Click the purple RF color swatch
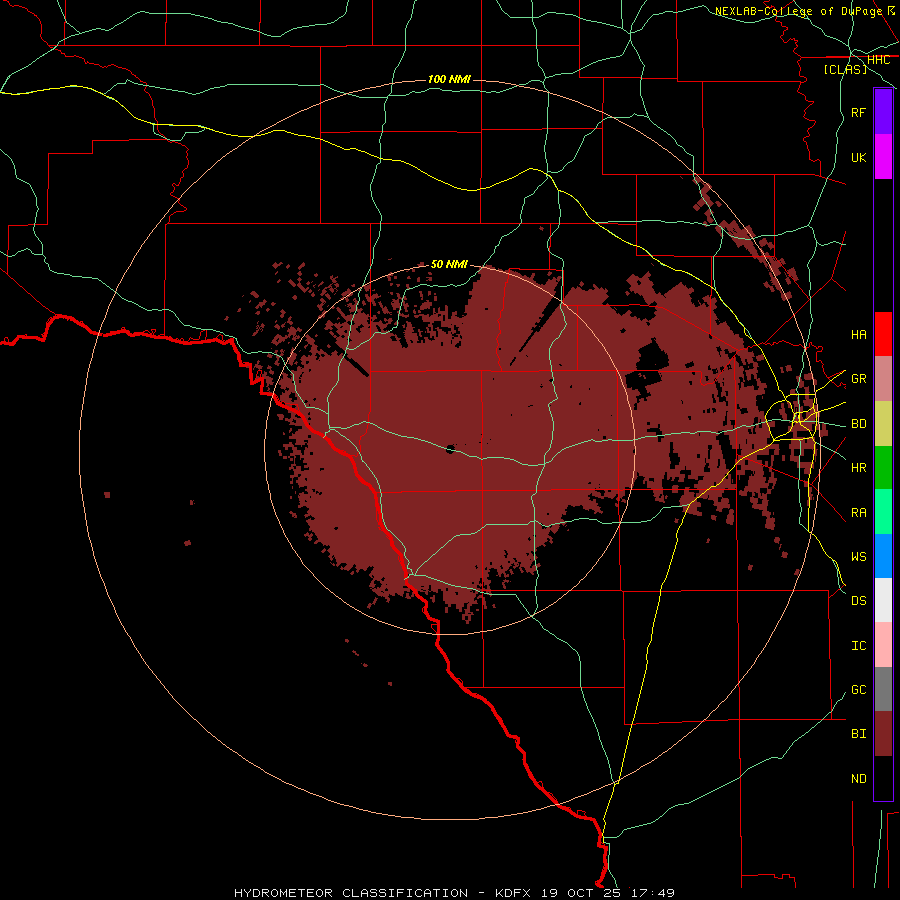This screenshot has width=900, height=900. 883,112
